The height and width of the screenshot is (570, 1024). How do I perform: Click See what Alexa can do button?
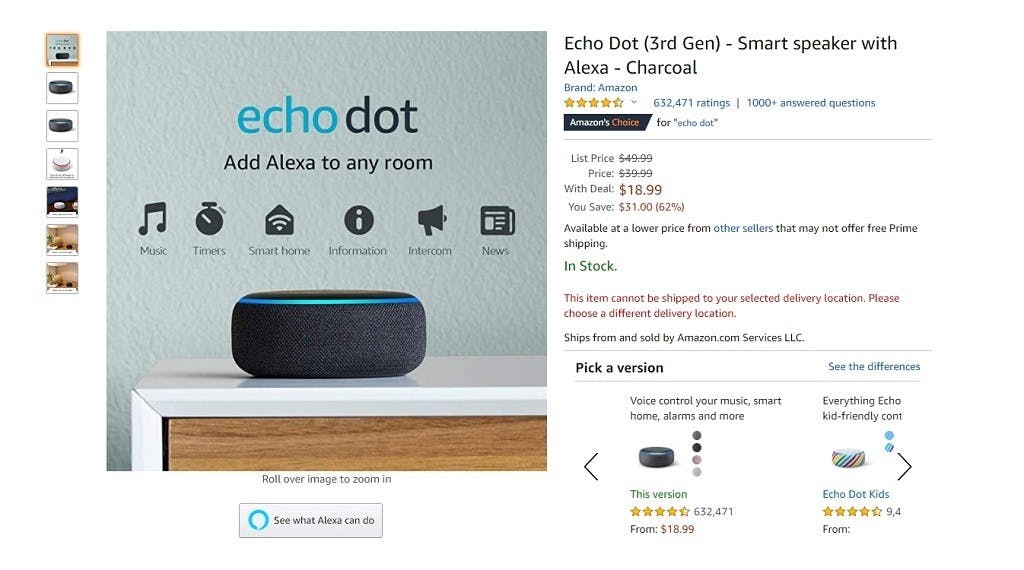point(311,520)
